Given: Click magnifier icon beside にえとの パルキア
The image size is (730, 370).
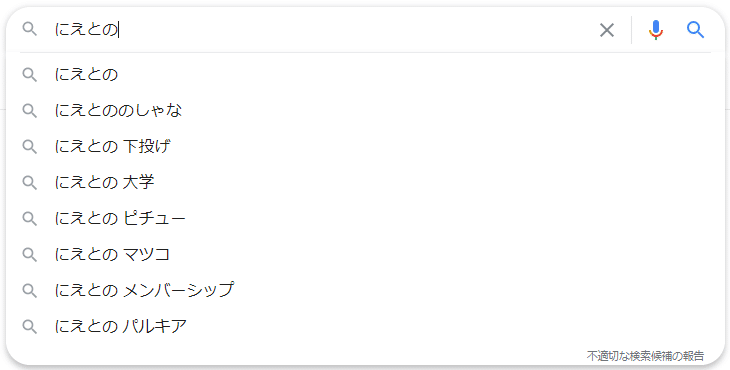Looking at the screenshot, I should (30, 326).
